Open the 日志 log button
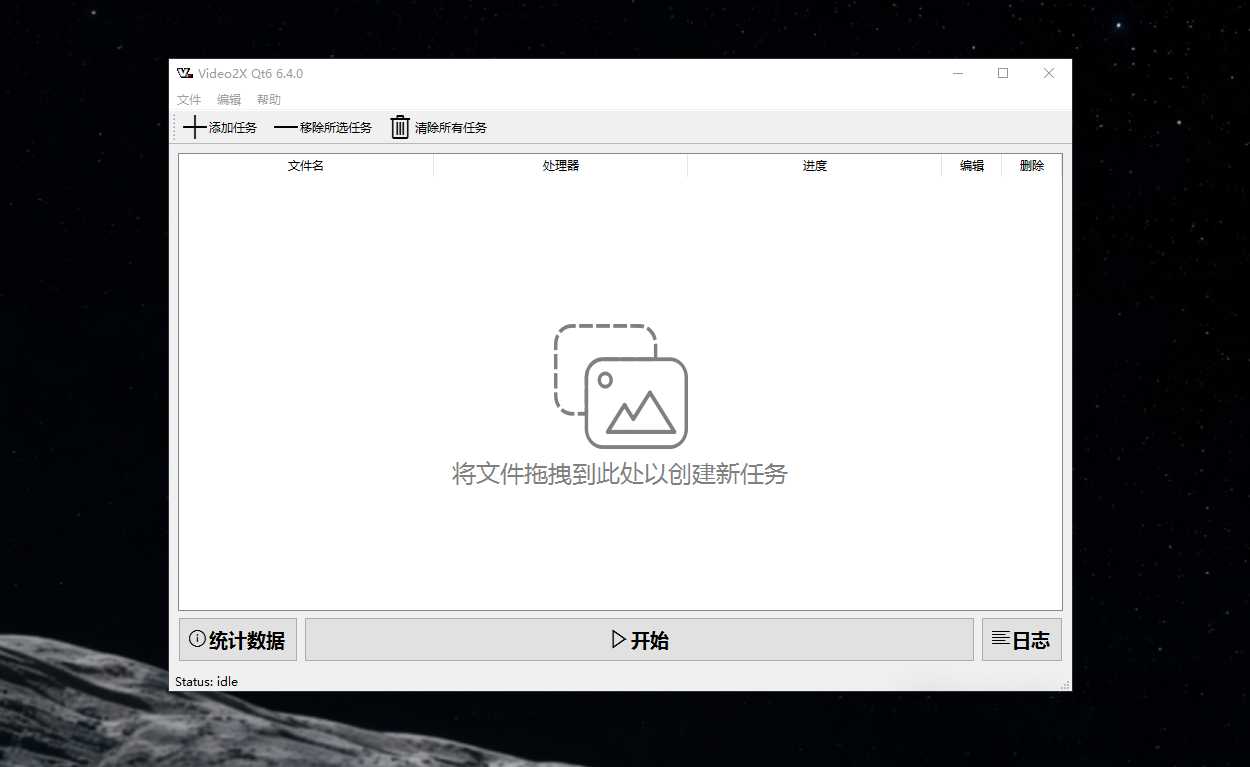 click(x=1022, y=640)
